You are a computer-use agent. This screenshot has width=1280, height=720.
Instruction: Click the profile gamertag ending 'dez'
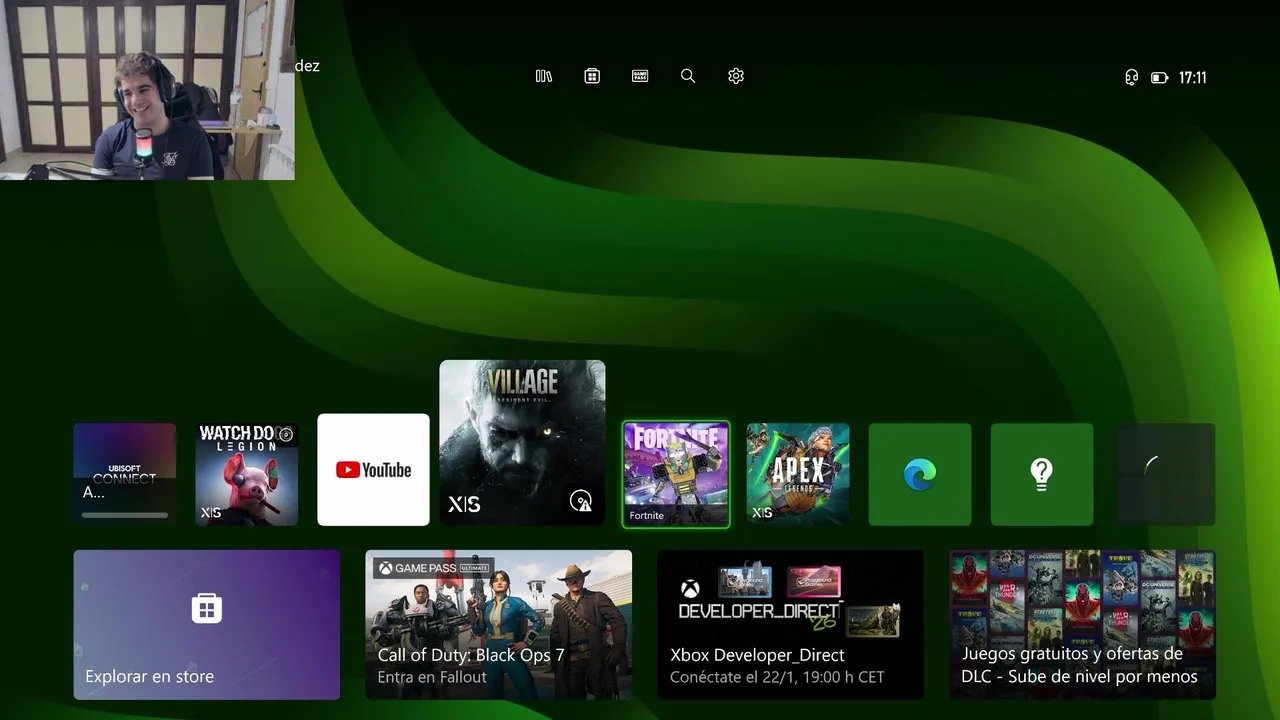pos(307,65)
